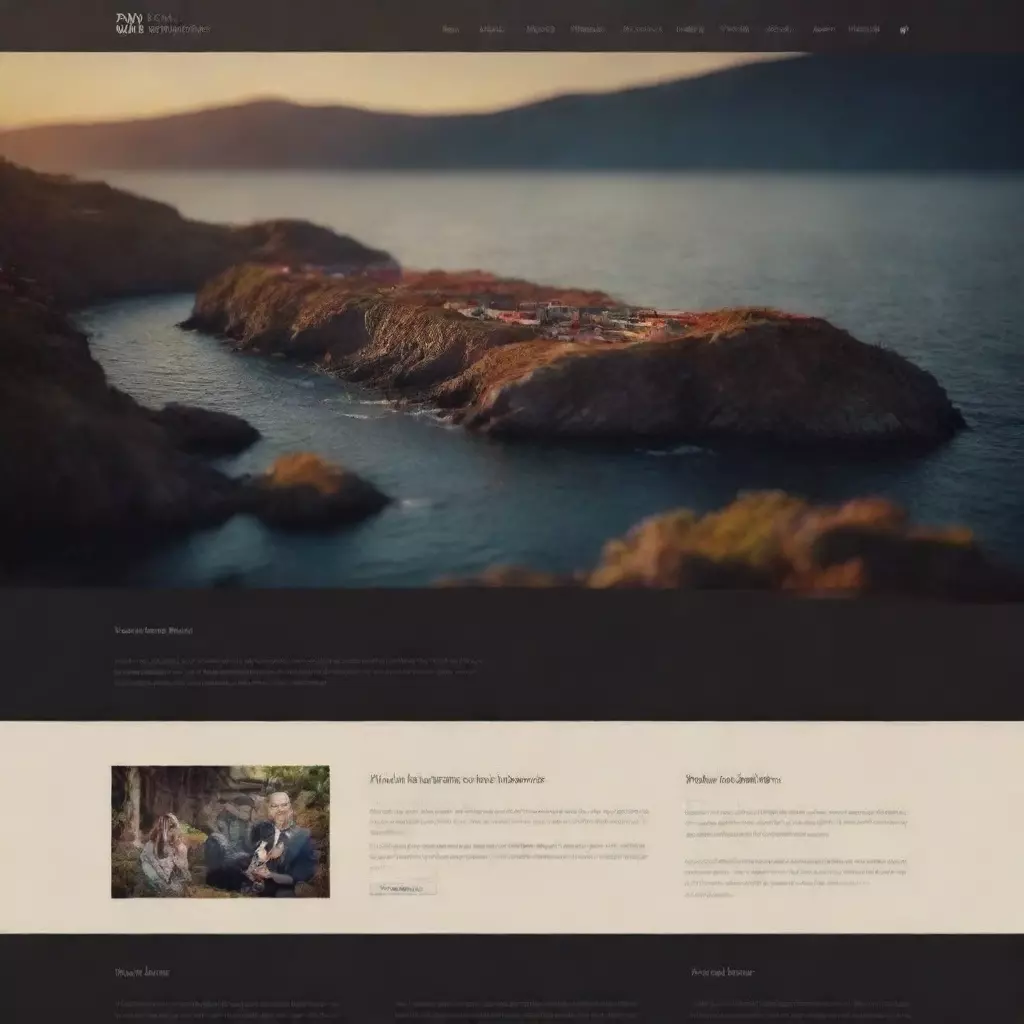
Task: Click the small icon ending the navigation bar
Action: click(x=904, y=29)
